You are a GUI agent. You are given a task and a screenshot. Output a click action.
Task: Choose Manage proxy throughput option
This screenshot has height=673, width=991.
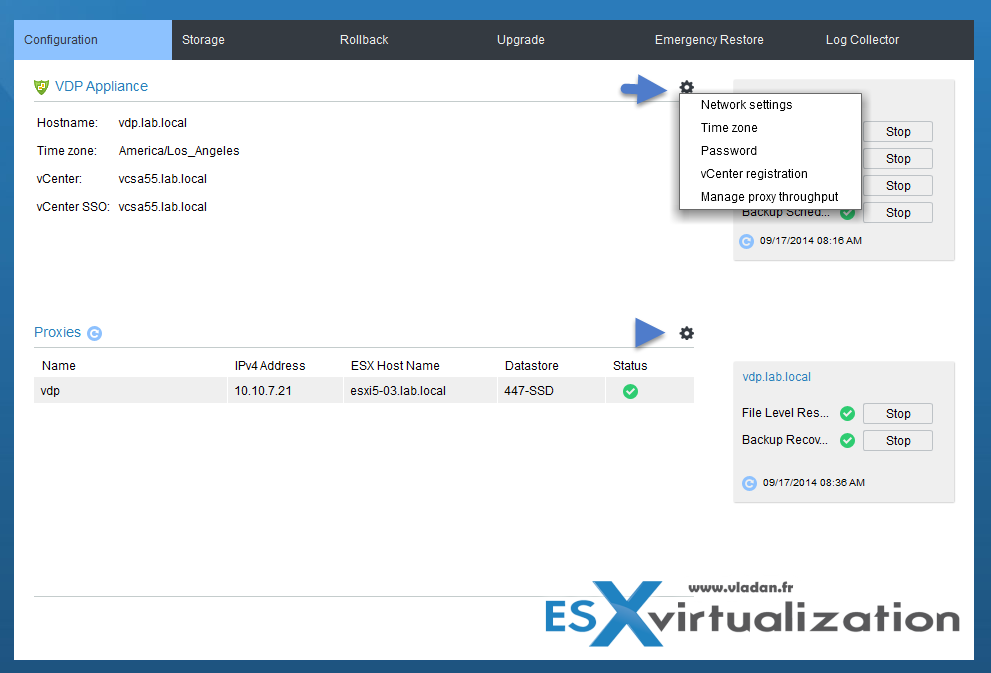point(770,197)
